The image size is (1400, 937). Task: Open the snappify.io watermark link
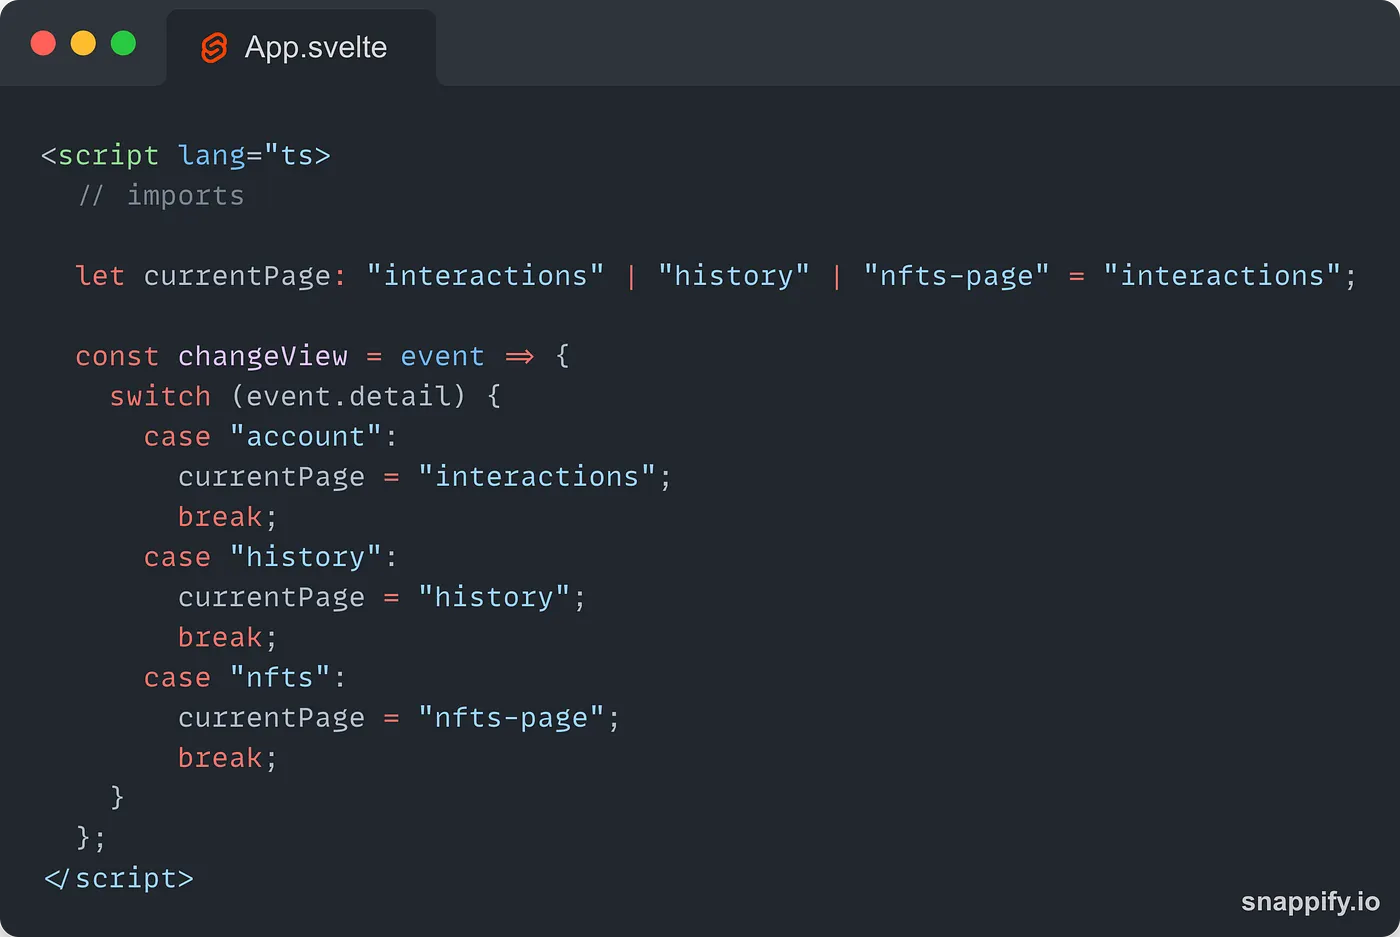click(x=1309, y=901)
